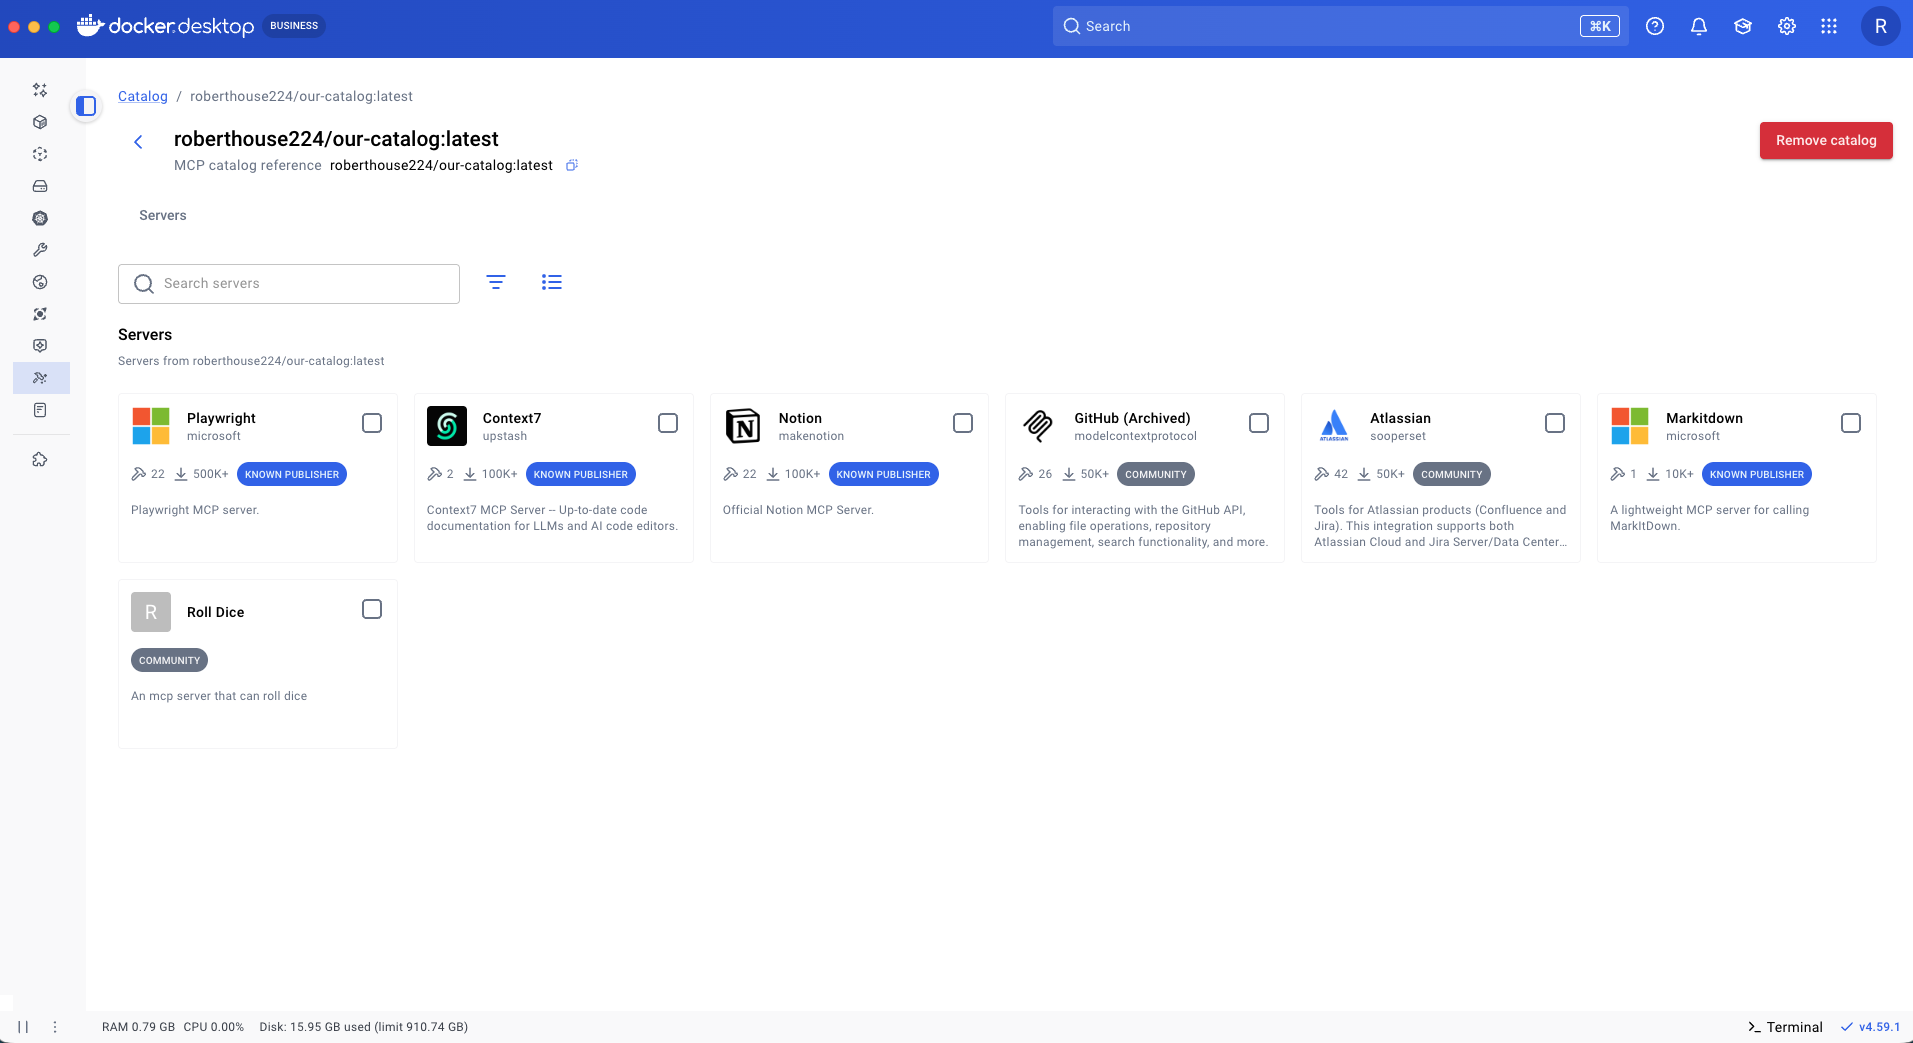
Task: Open Ask Gordon sparkle icon in sidebar
Action: click(40, 90)
